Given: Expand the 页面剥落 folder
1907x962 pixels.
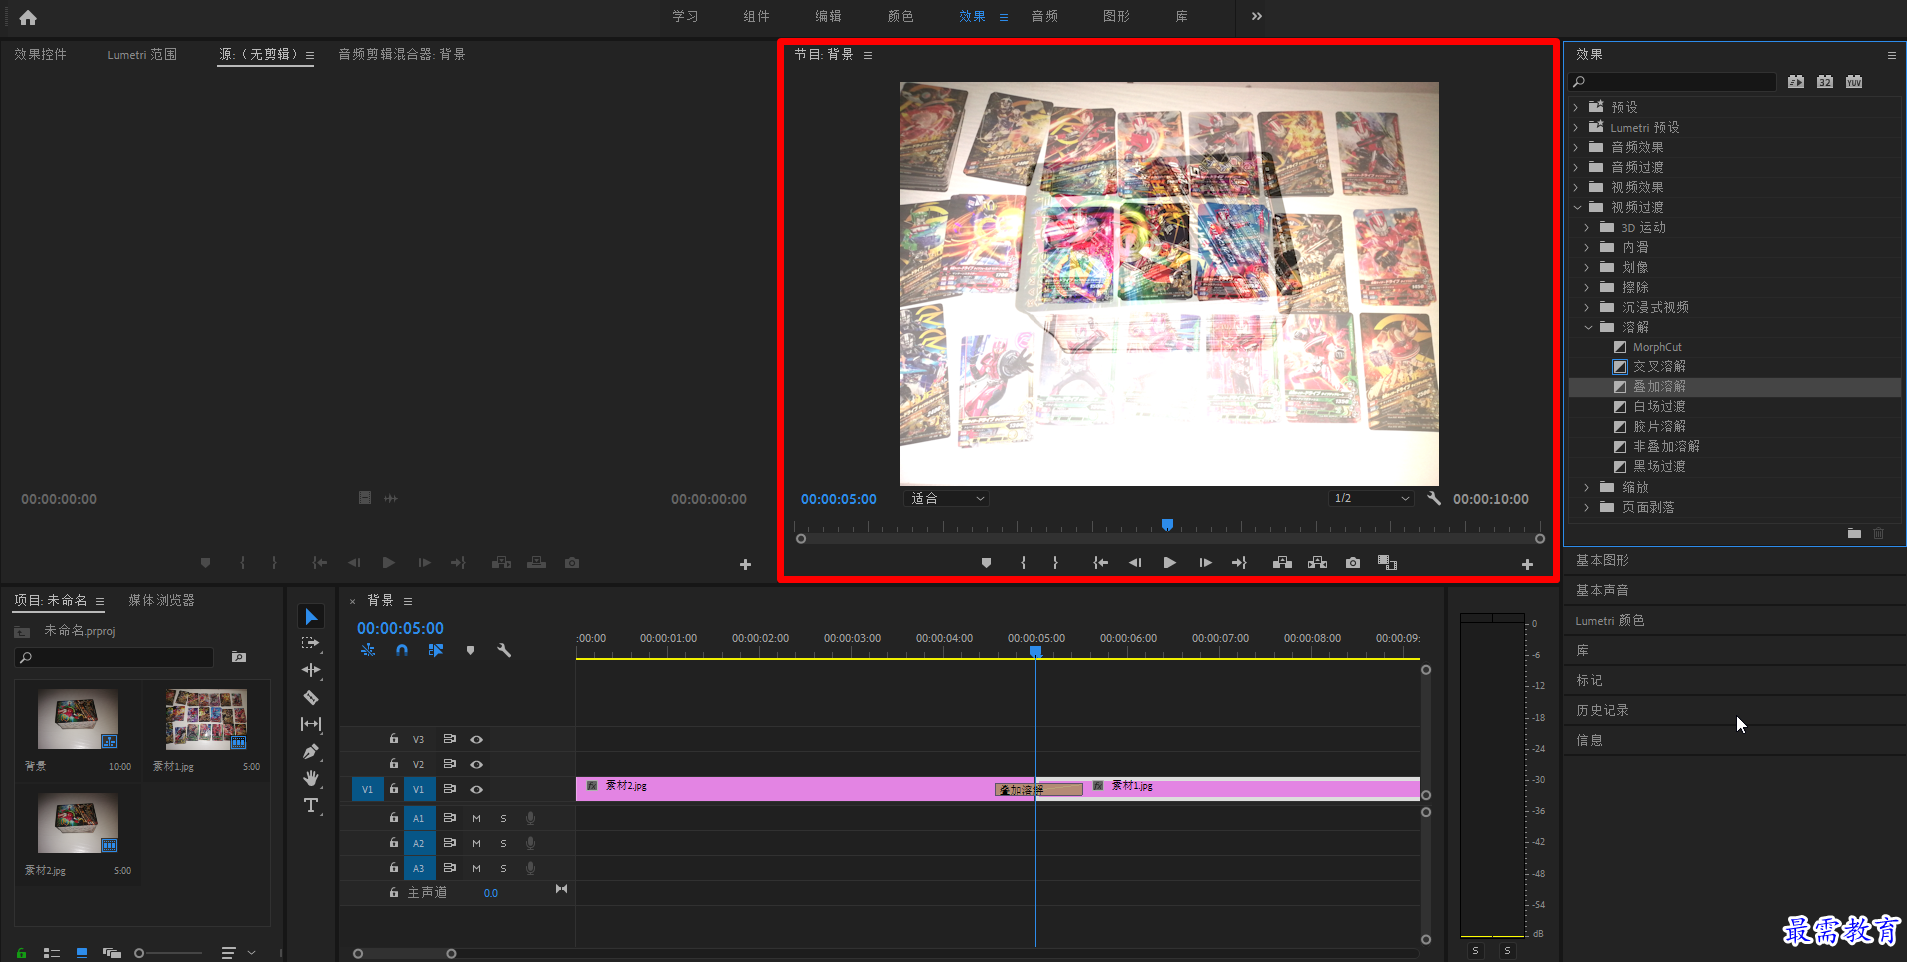Looking at the screenshot, I should point(1588,507).
